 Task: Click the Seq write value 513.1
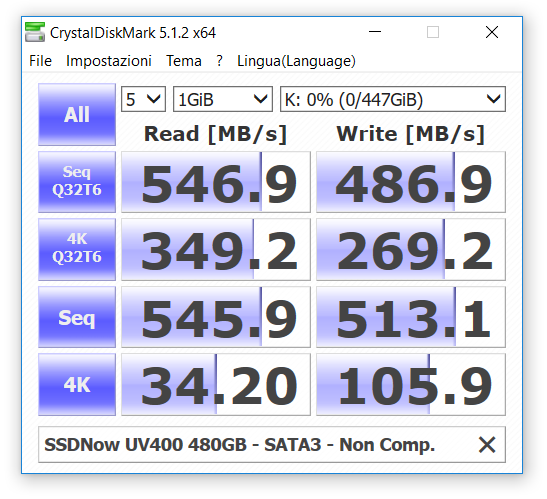point(411,317)
